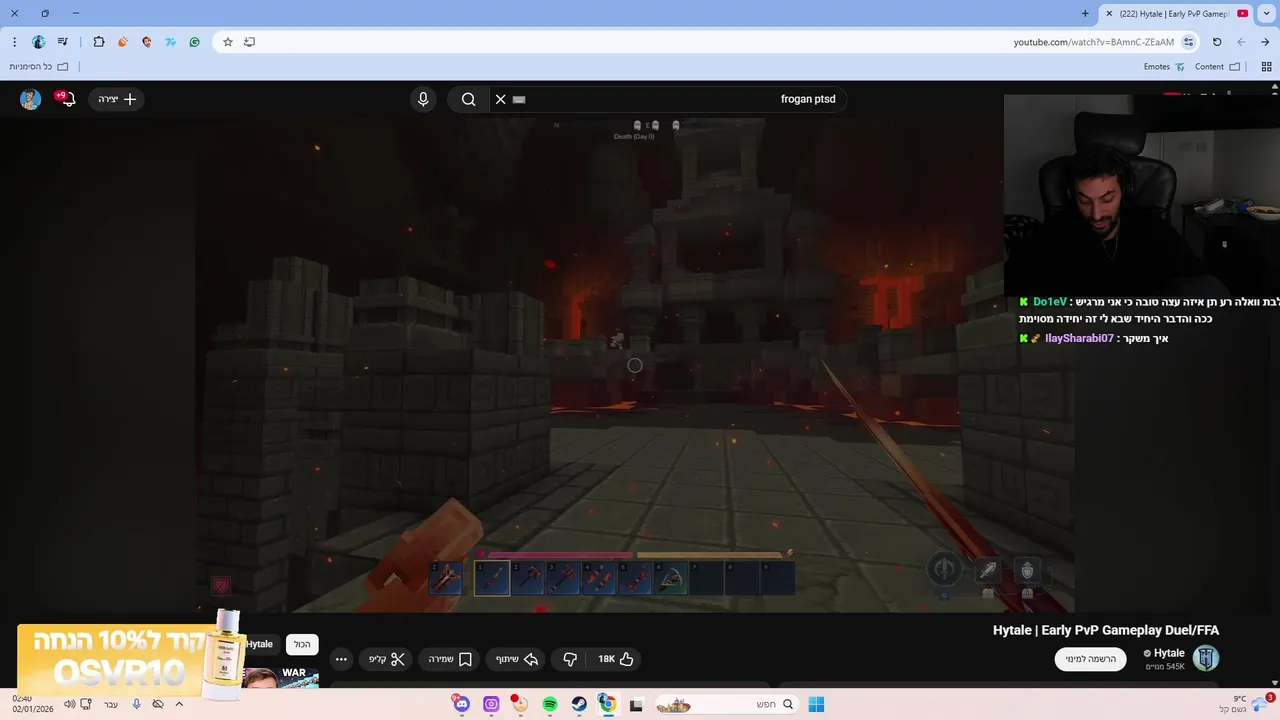Open site information icon beside the URL
Screen dimensions: 1280x720
[1189, 42]
